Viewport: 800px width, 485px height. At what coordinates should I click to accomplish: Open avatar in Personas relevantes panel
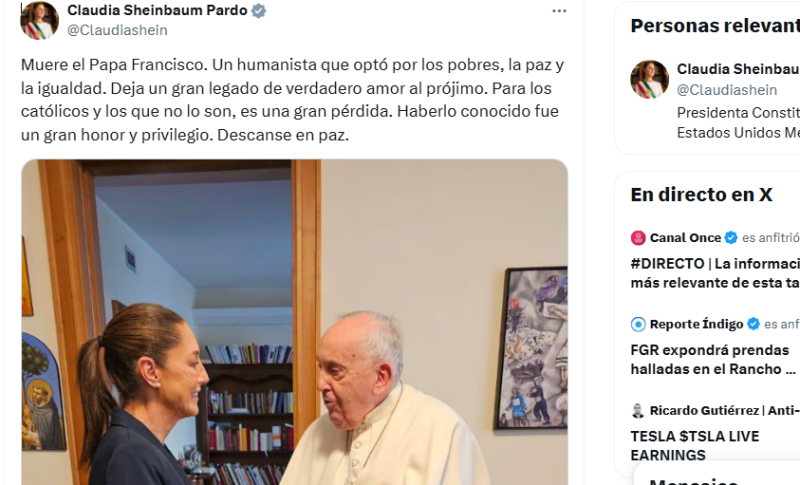pos(649,80)
